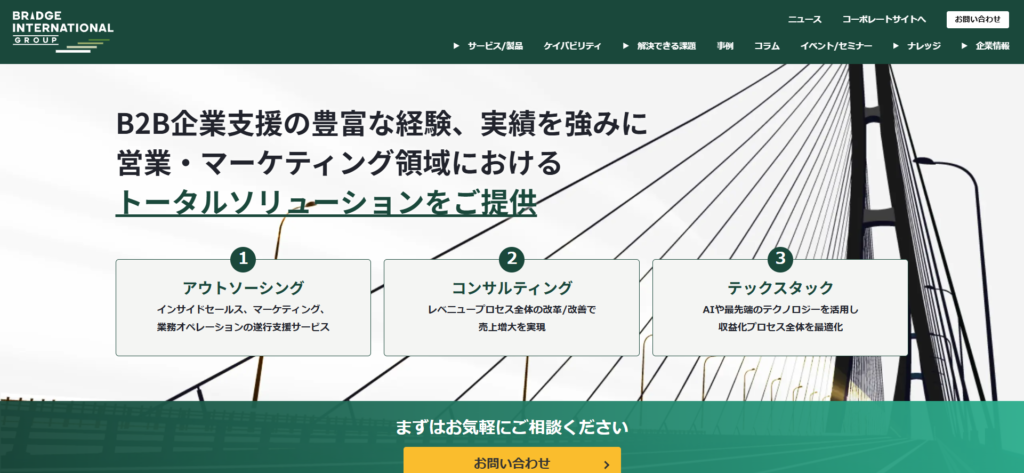Click the chevron on the yellow お問い合わせ button
Viewport: 1024px width, 473px height.
coord(606,463)
